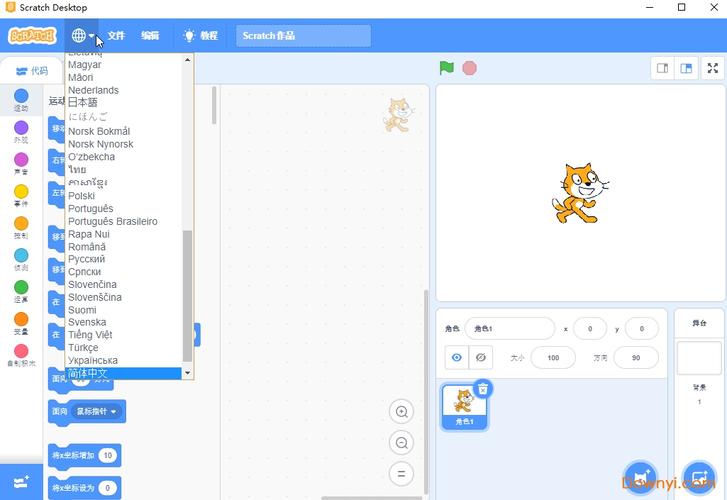This screenshot has width=727, height=500.
Task: Choose Polski language
Action: point(123,196)
